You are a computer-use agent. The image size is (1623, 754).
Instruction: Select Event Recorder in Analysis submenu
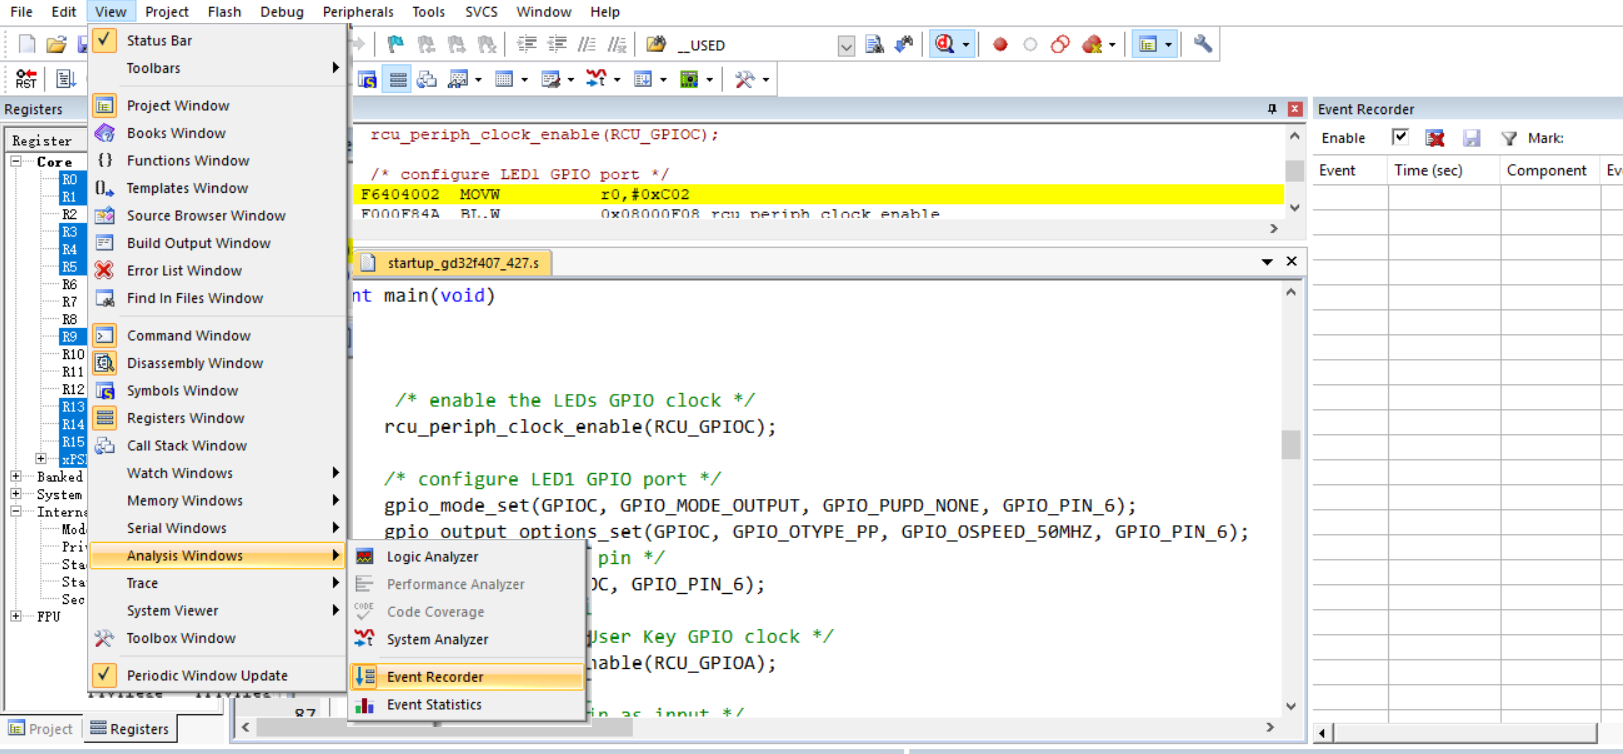point(467,677)
